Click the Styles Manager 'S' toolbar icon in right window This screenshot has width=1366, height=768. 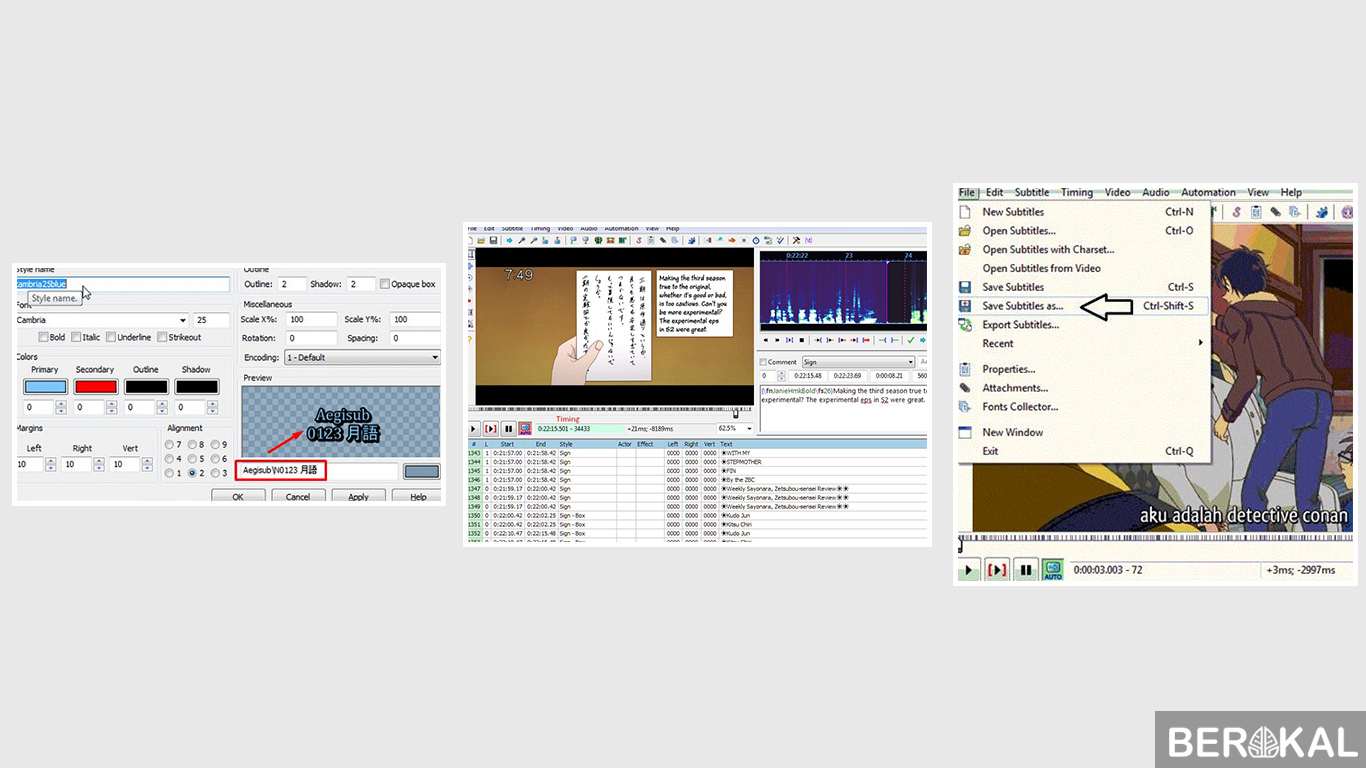pos(1236,212)
